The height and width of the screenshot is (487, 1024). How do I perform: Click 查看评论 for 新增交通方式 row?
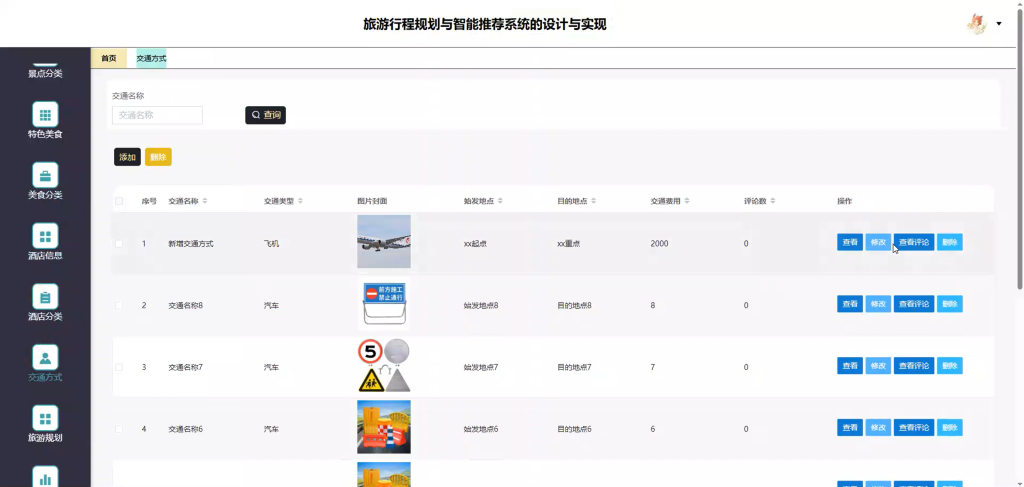coord(914,242)
